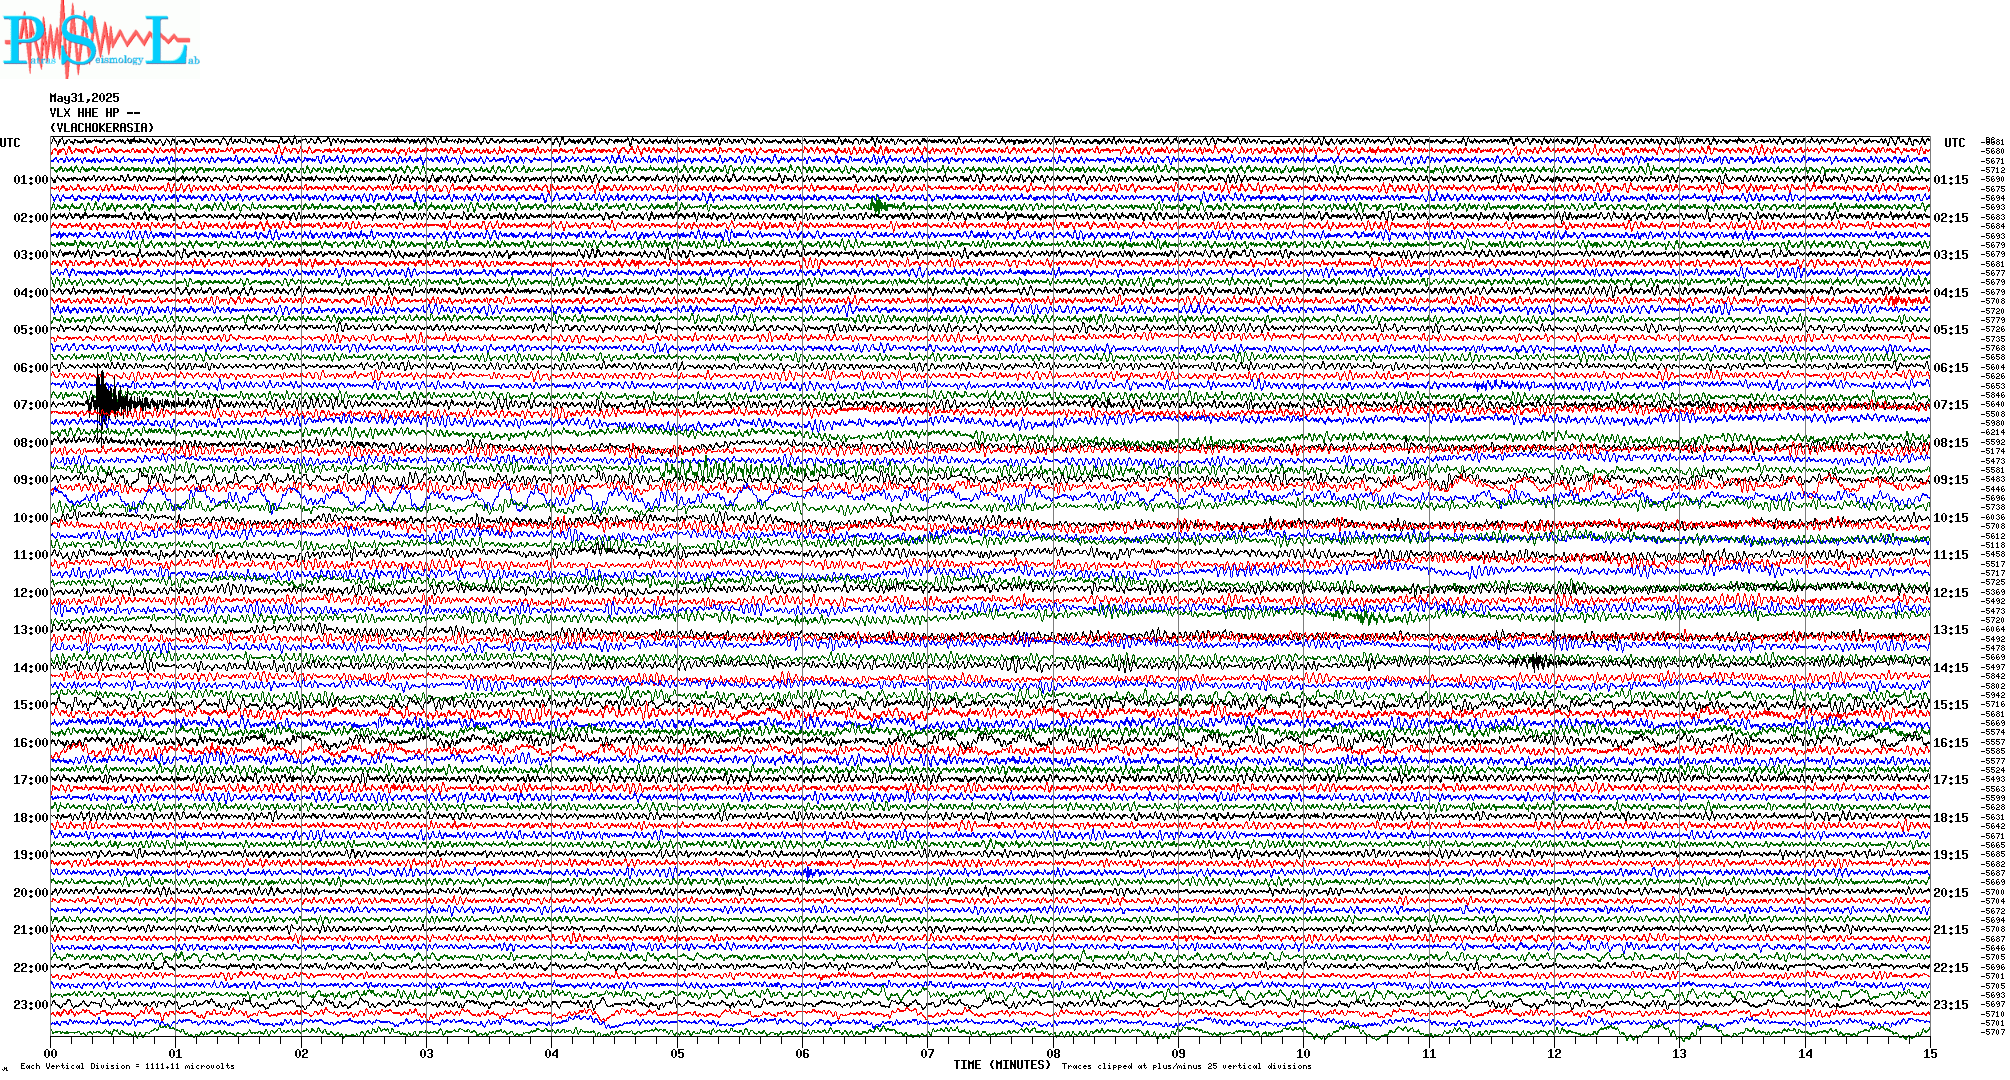
Task: Click the 09:15 time label on the right
Action: 1951,480
